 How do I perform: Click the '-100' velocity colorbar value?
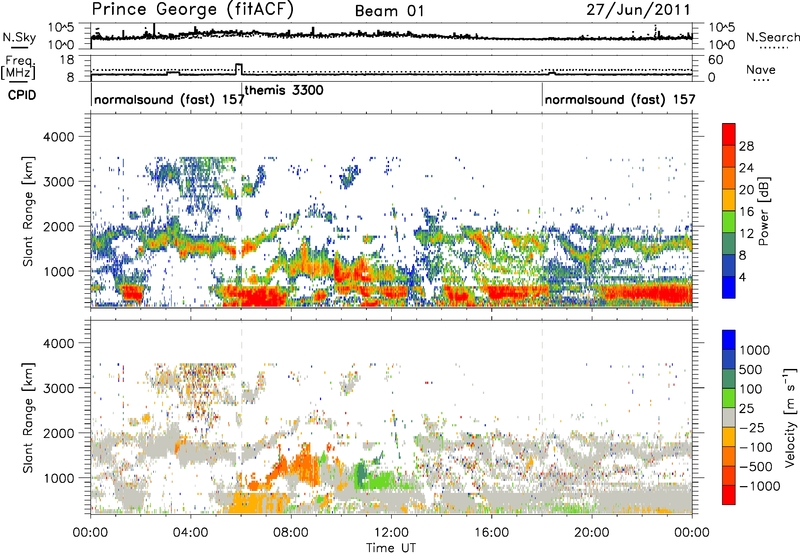[756, 447]
